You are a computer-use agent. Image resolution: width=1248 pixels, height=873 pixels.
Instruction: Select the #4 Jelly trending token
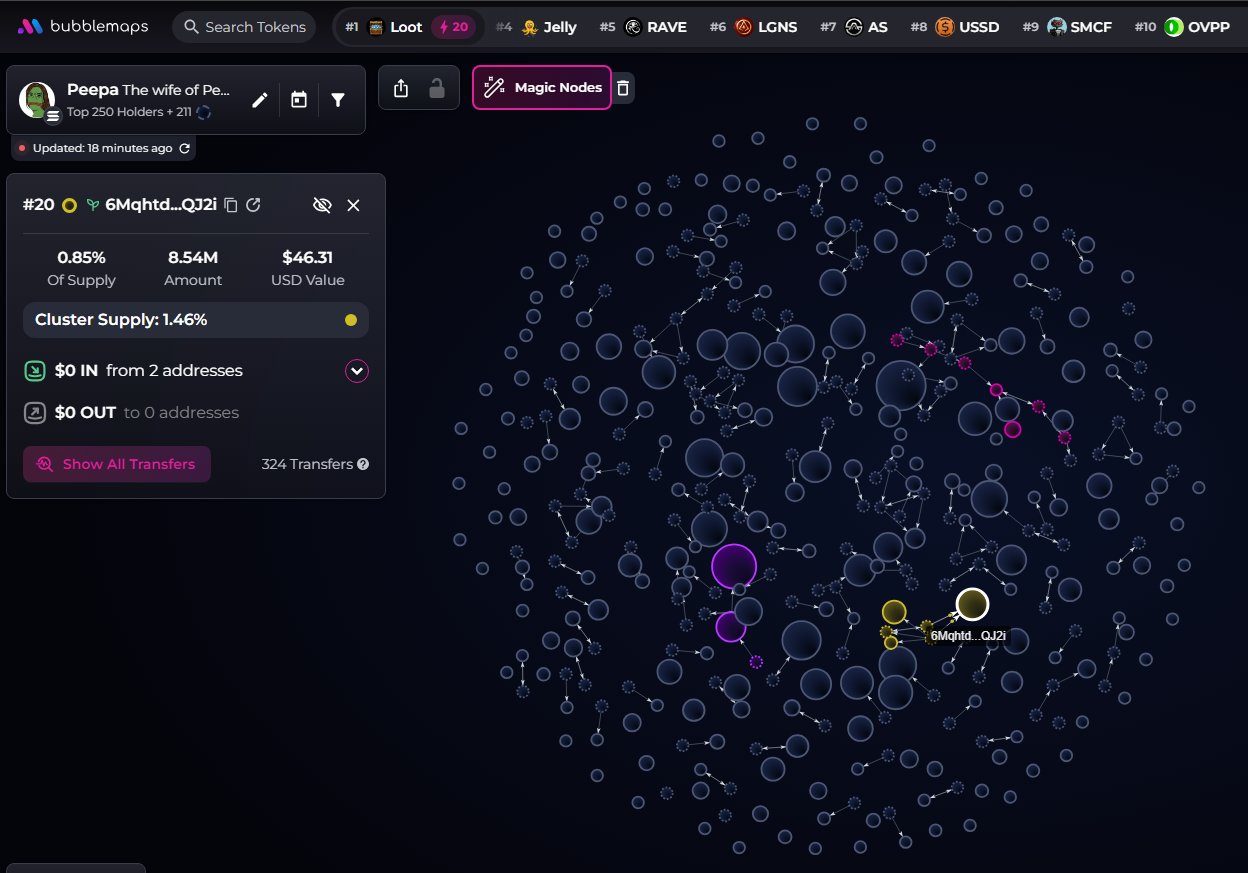pyautogui.click(x=549, y=27)
